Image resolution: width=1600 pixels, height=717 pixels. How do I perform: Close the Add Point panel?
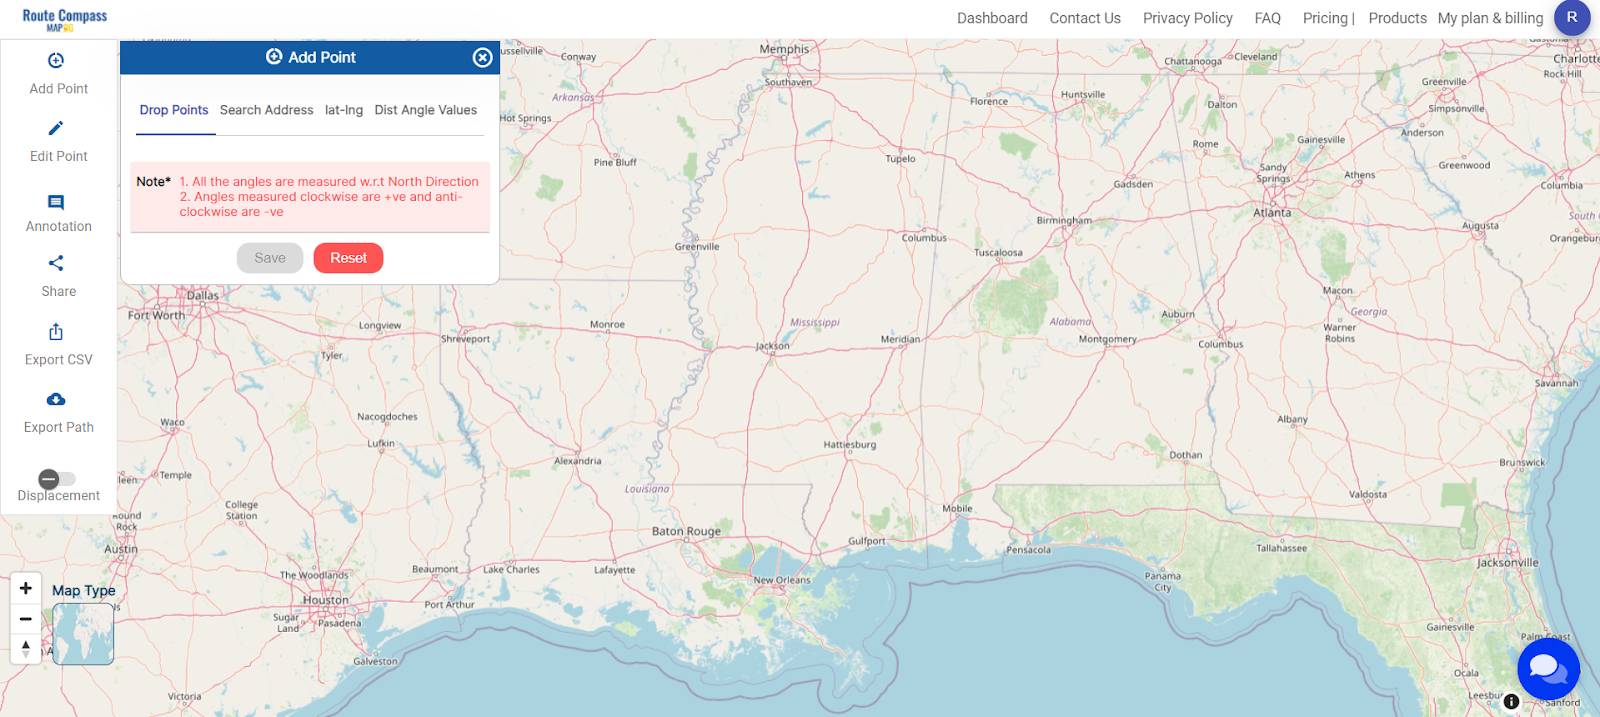483,57
